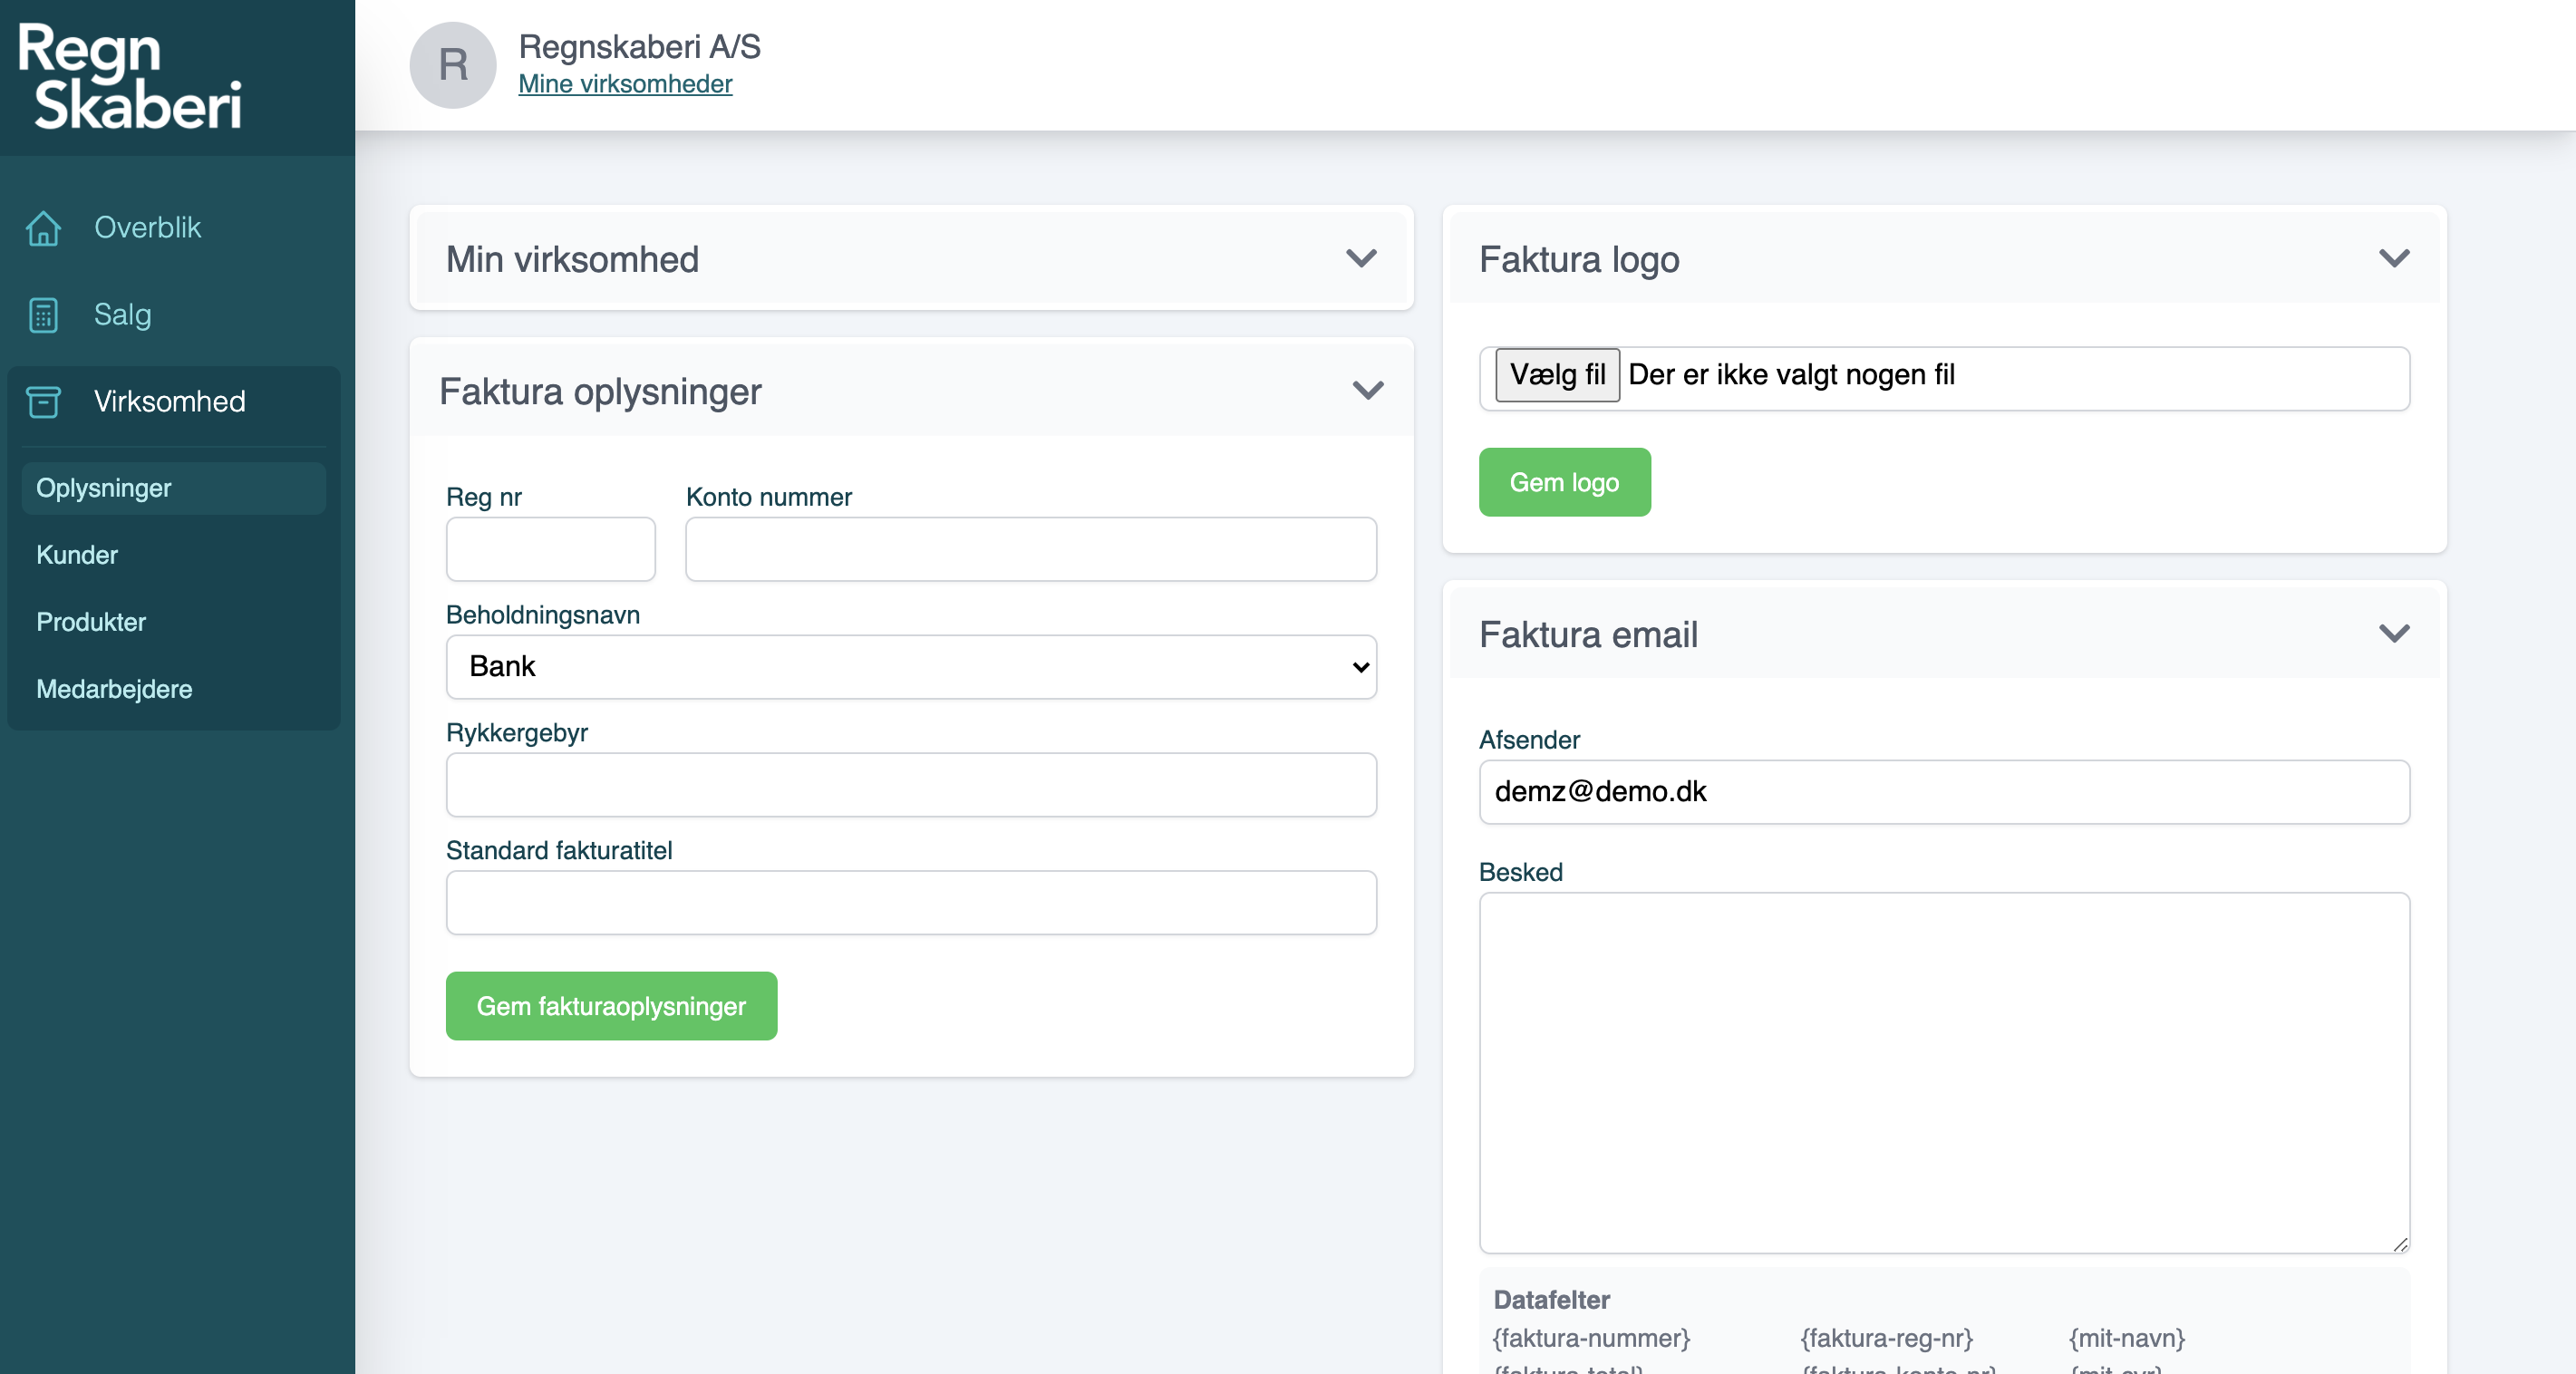Click the Vælg fil file chooser
This screenshot has width=2576, height=1374.
tap(1557, 375)
